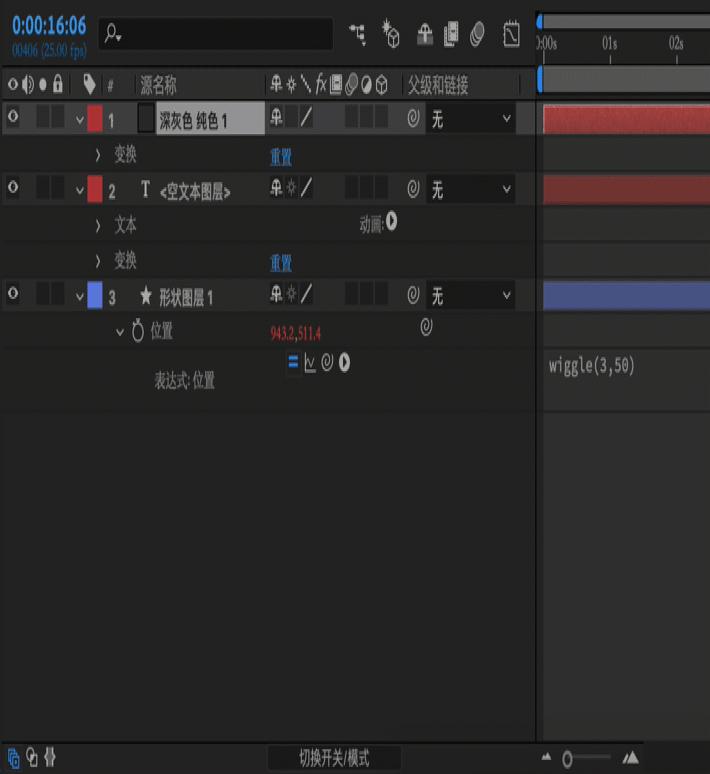Toggle the Draft 3D icon
The height and width of the screenshot is (774, 710).
(390, 34)
